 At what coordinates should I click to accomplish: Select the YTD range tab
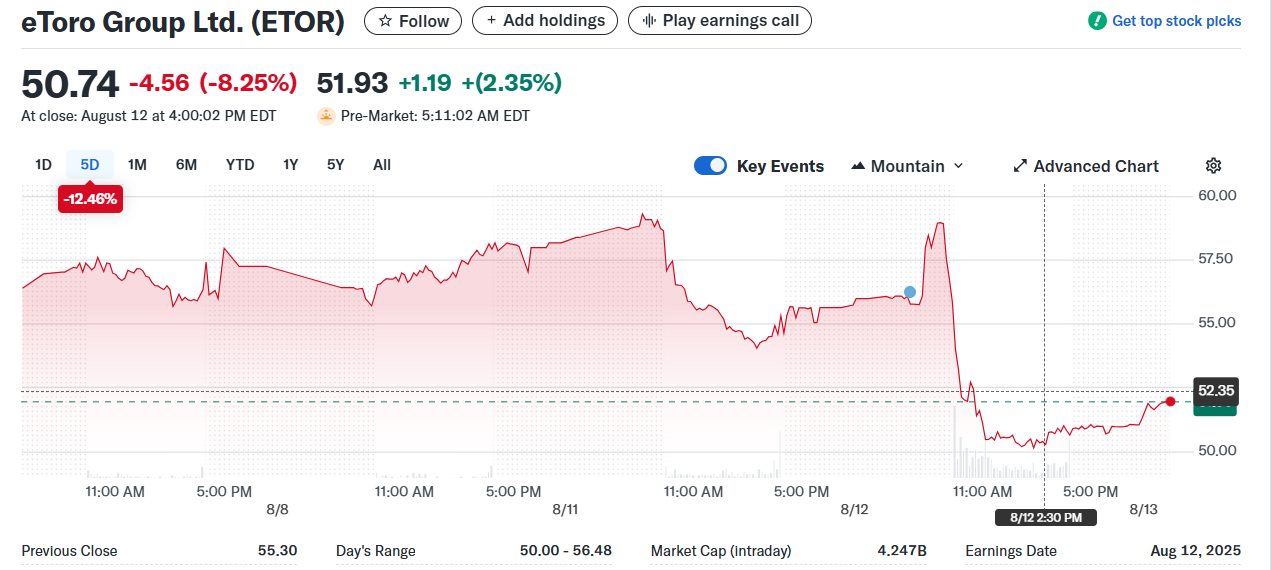coord(240,165)
